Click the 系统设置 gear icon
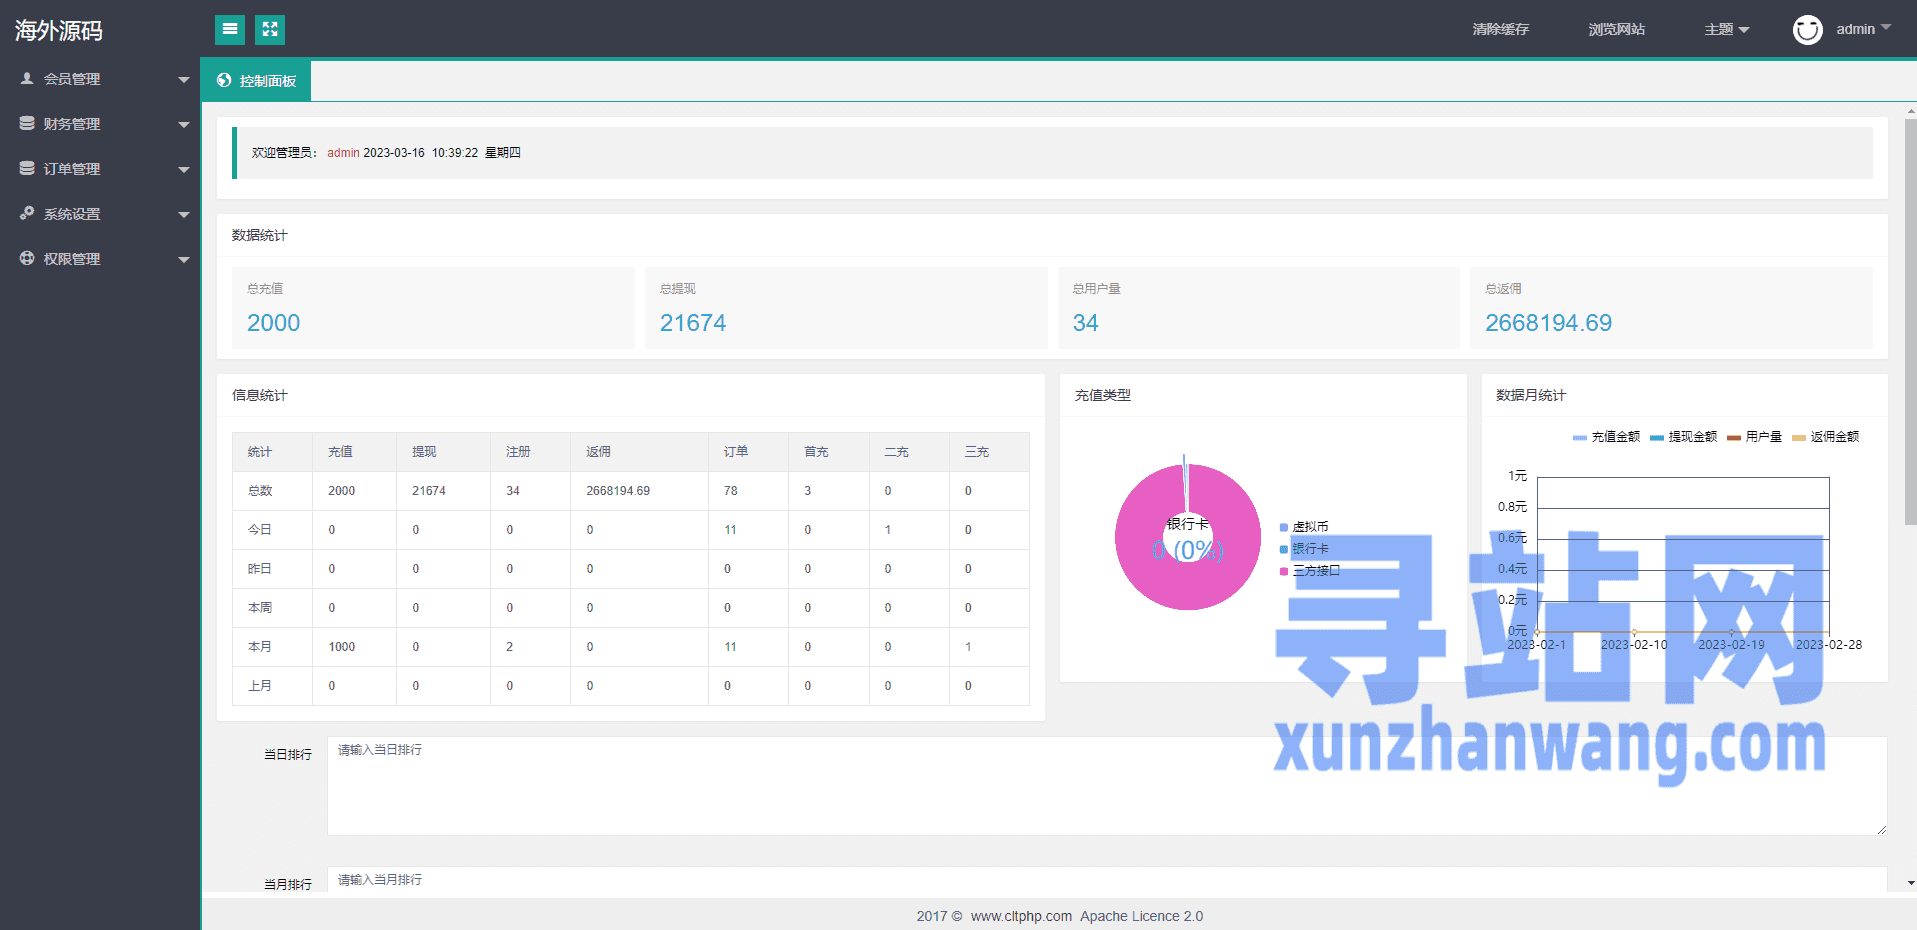Screen dimensions: 1917x930 [27, 213]
